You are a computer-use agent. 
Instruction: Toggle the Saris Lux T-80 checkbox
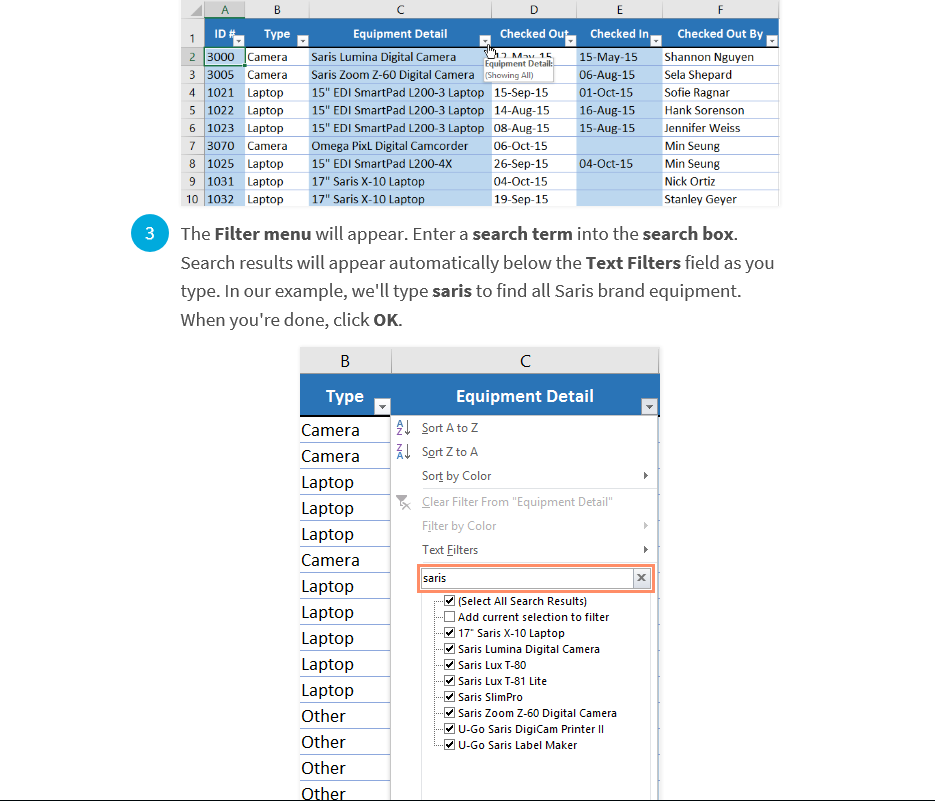point(450,665)
